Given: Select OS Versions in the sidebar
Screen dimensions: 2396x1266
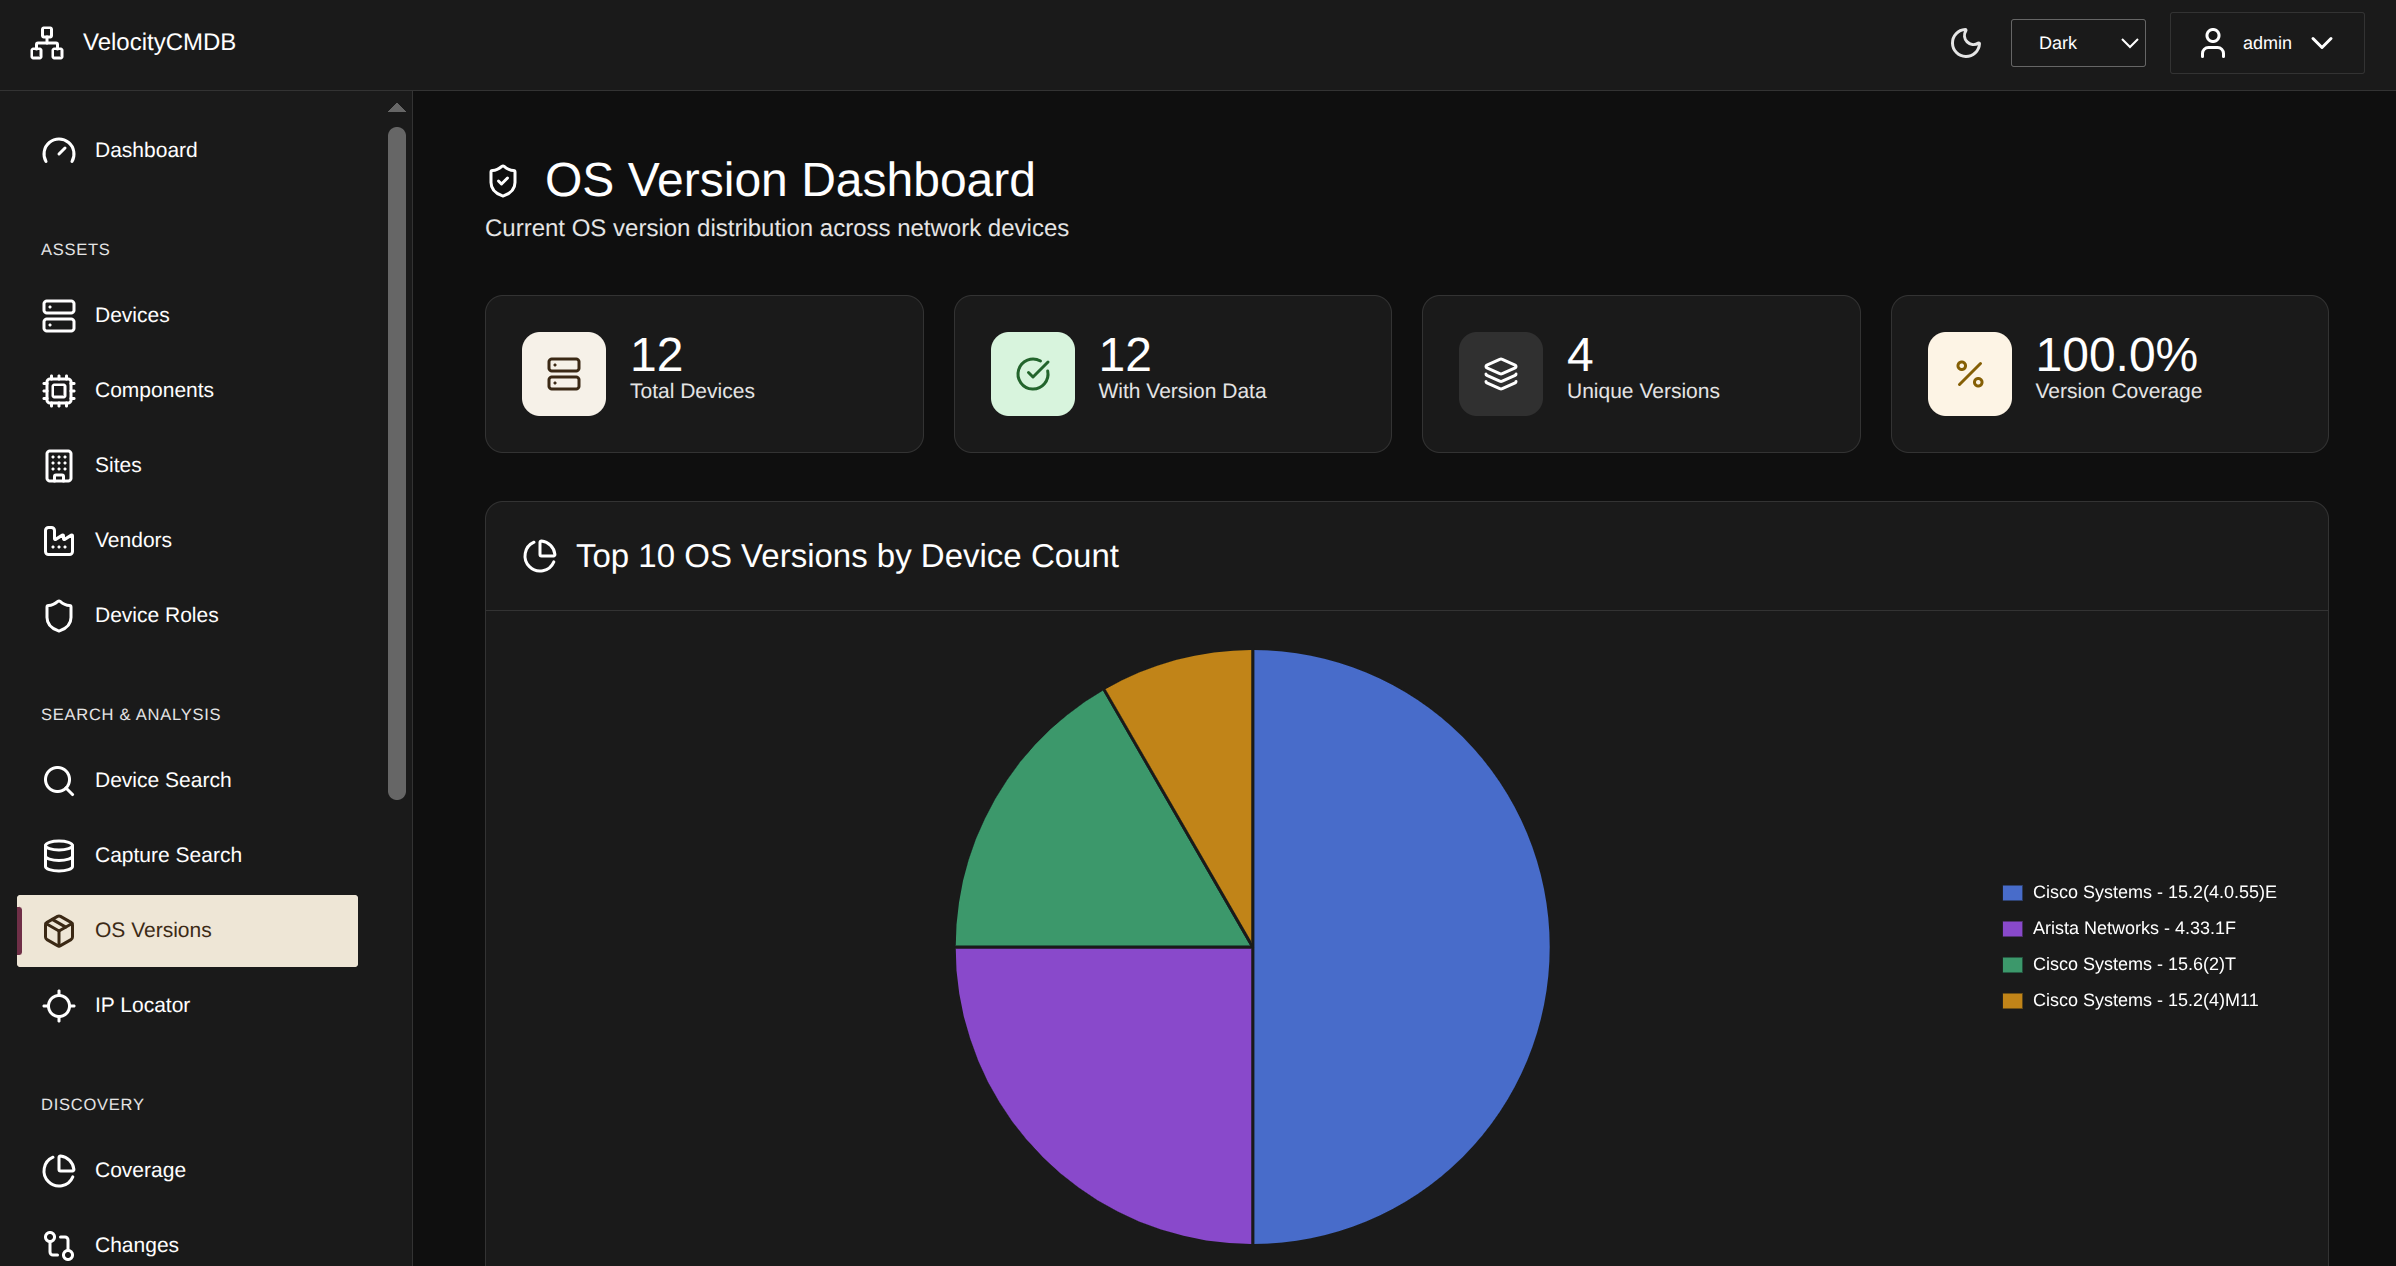Looking at the screenshot, I should click(x=153, y=930).
